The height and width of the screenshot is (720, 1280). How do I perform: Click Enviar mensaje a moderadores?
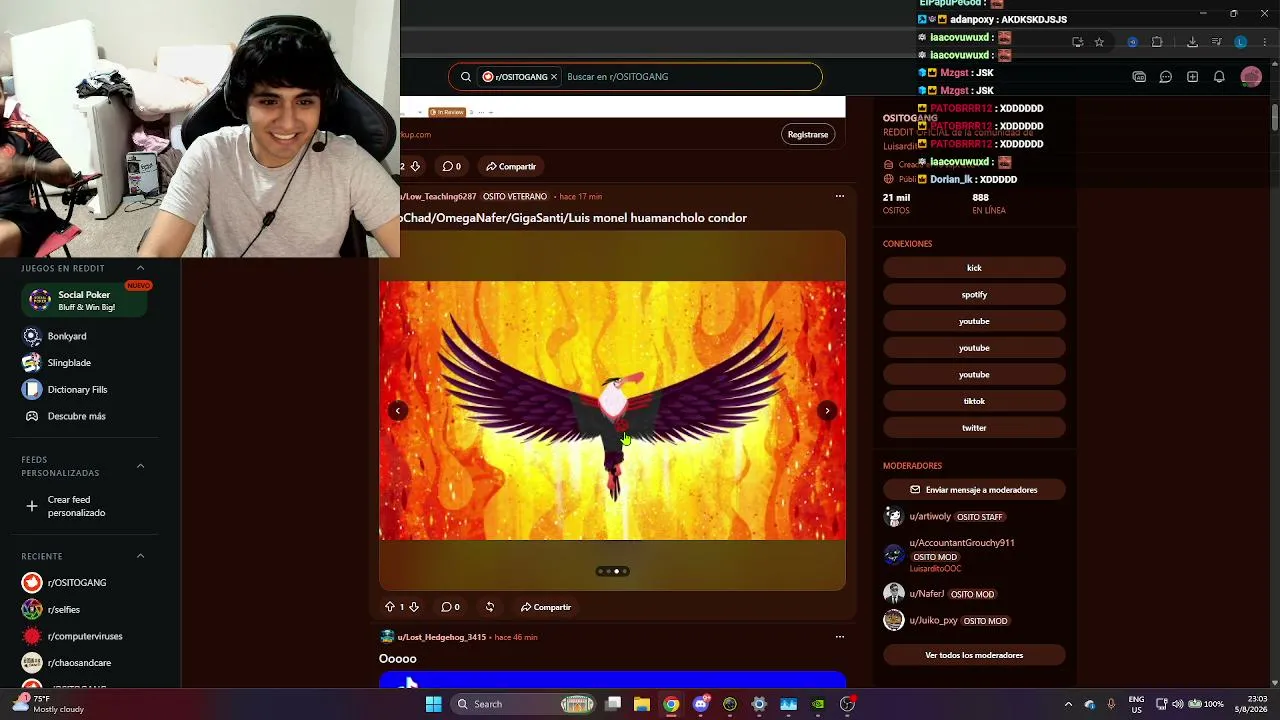tap(974, 490)
